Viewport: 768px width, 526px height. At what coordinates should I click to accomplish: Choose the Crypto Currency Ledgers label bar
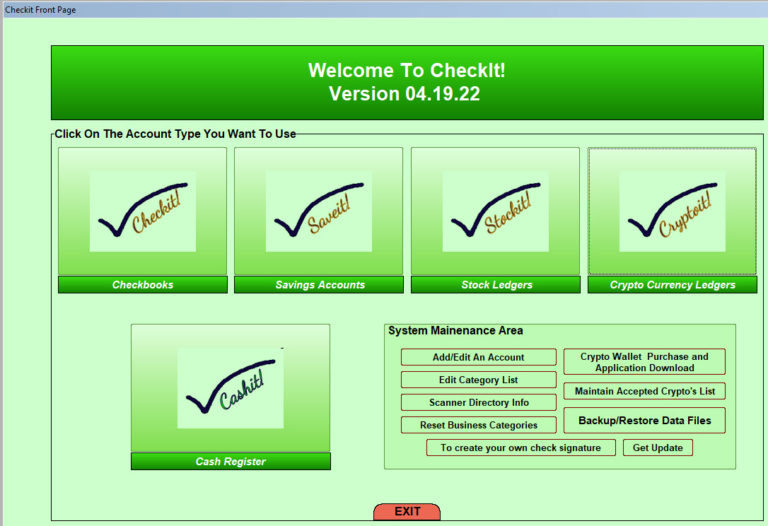(672, 285)
